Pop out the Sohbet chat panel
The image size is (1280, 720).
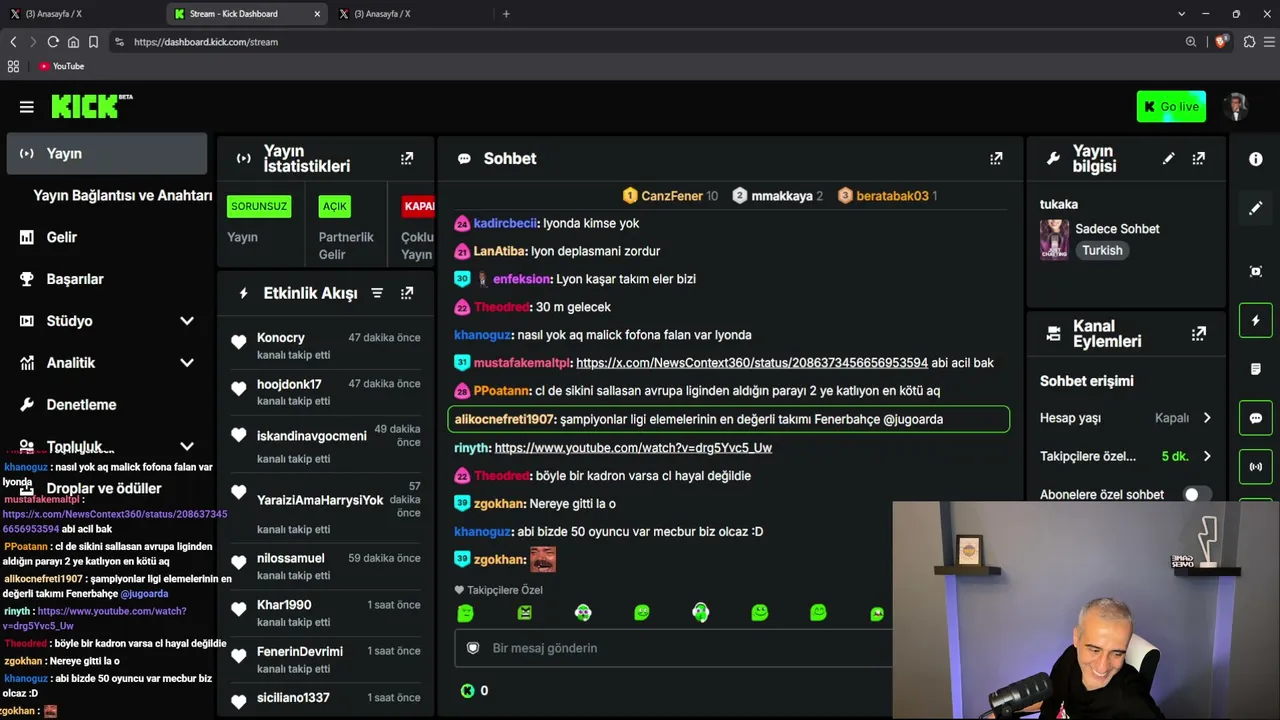click(x=996, y=158)
